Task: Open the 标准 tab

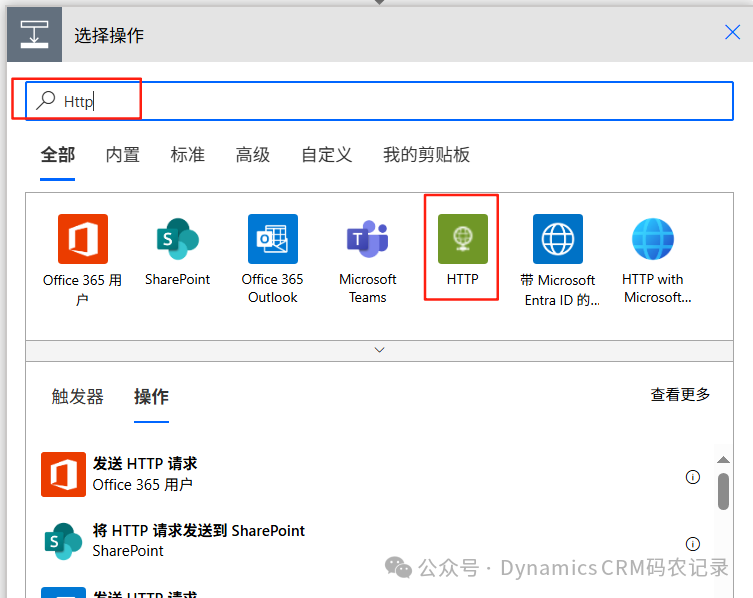Action: coord(188,155)
